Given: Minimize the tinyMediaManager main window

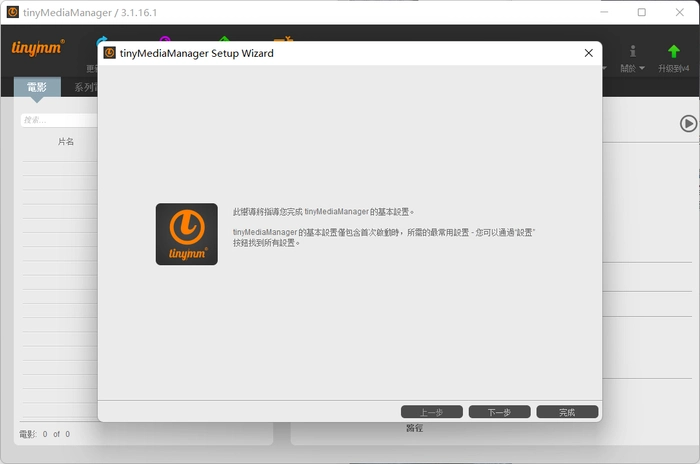Looking at the screenshot, I should tap(604, 12).
